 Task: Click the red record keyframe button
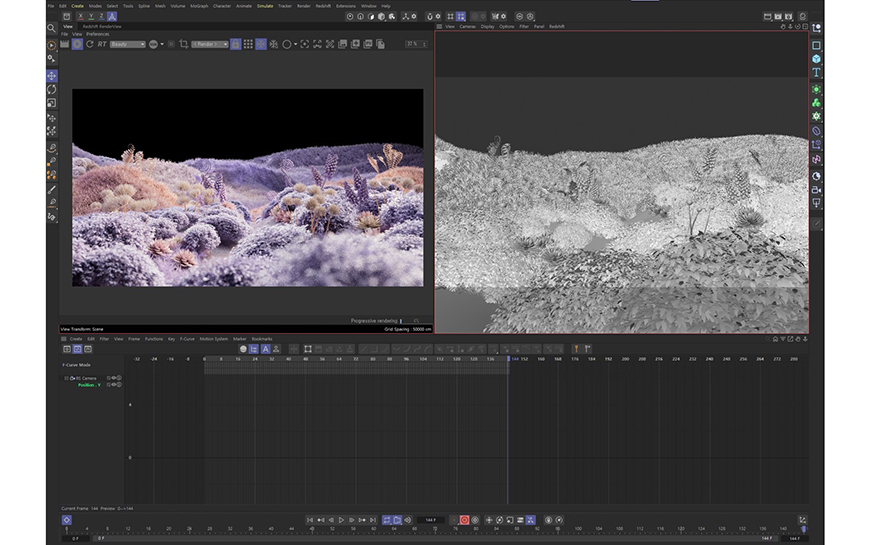click(464, 520)
